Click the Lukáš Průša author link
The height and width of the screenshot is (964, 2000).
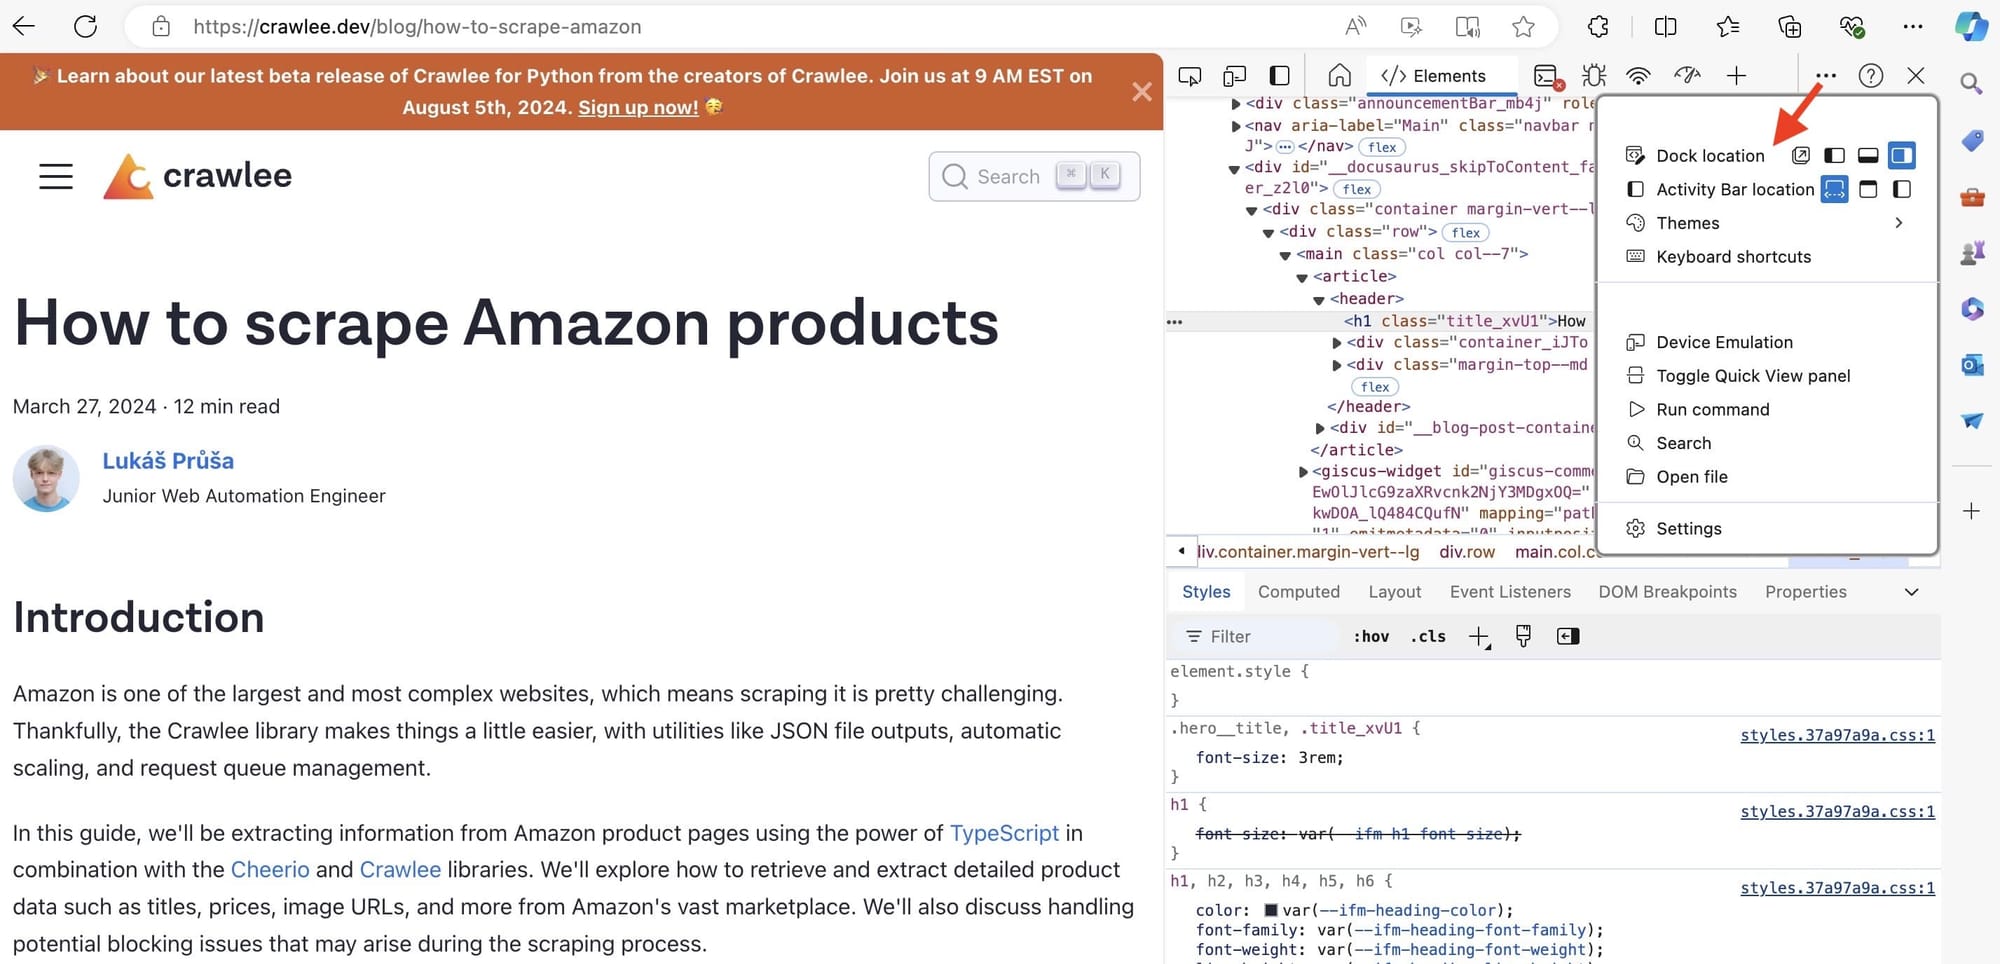coord(168,461)
